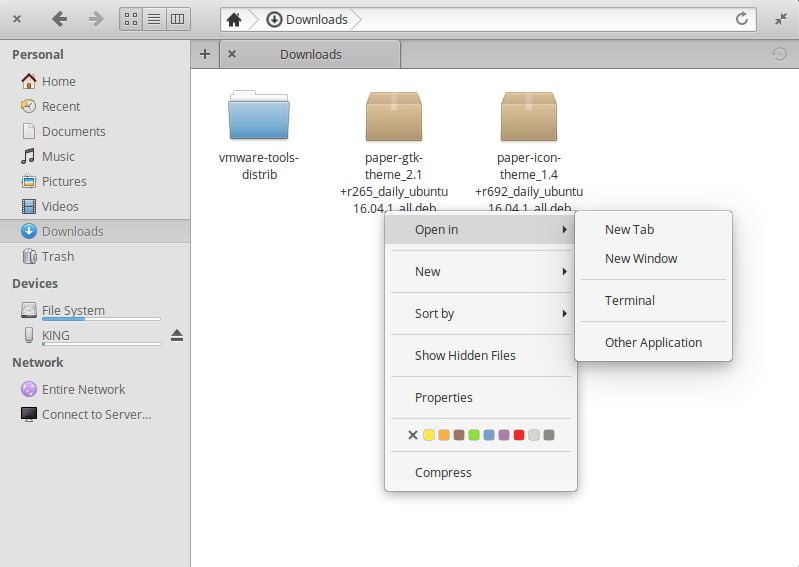Eject the KING drive
The height and width of the screenshot is (567, 799).
click(177, 335)
